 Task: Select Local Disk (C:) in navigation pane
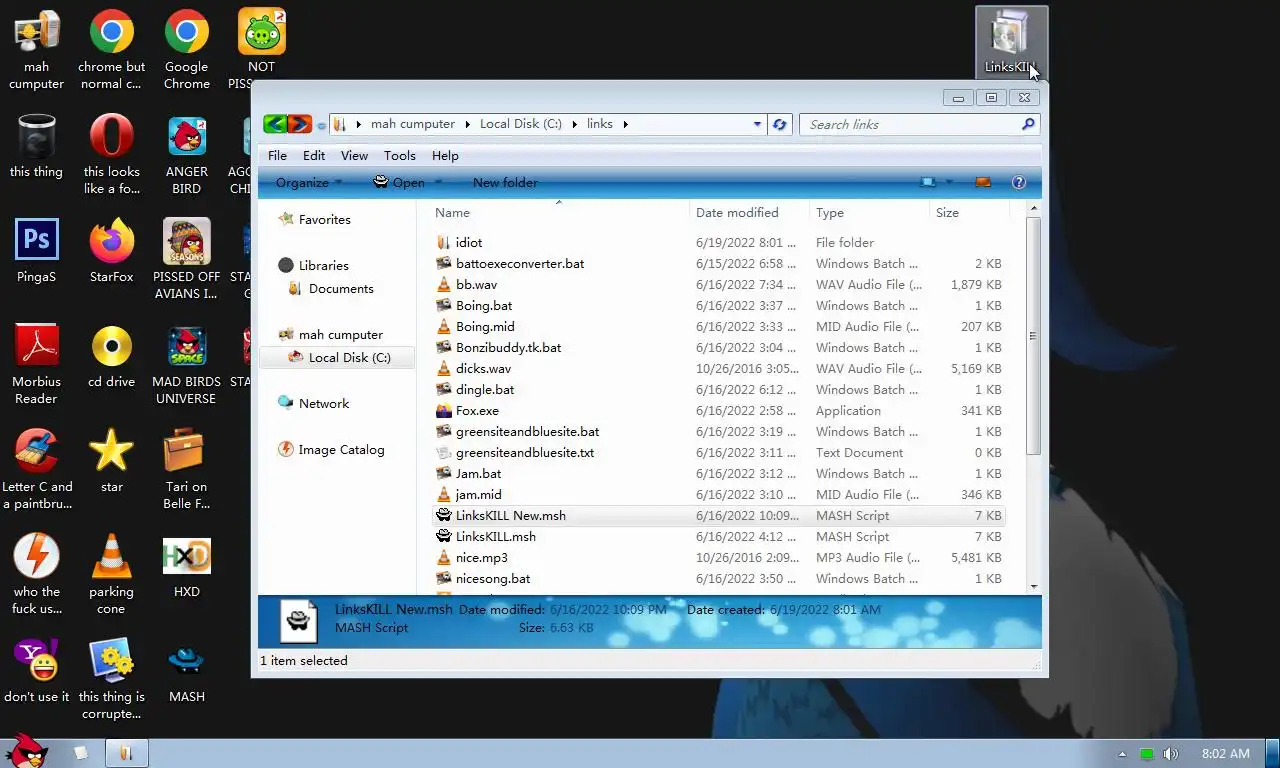click(338, 357)
